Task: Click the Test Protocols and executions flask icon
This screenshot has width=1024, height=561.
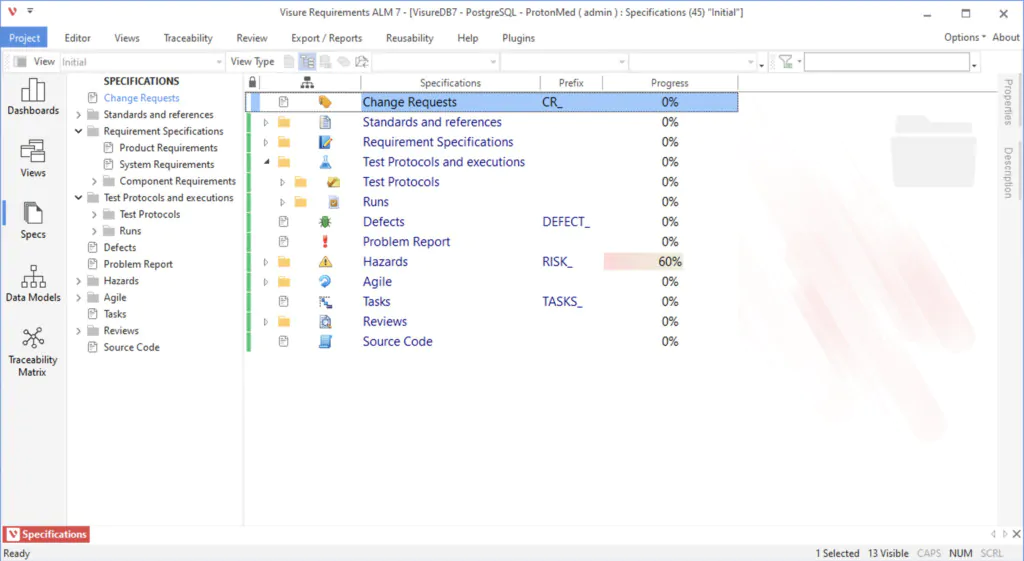Action: pyautogui.click(x=325, y=162)
